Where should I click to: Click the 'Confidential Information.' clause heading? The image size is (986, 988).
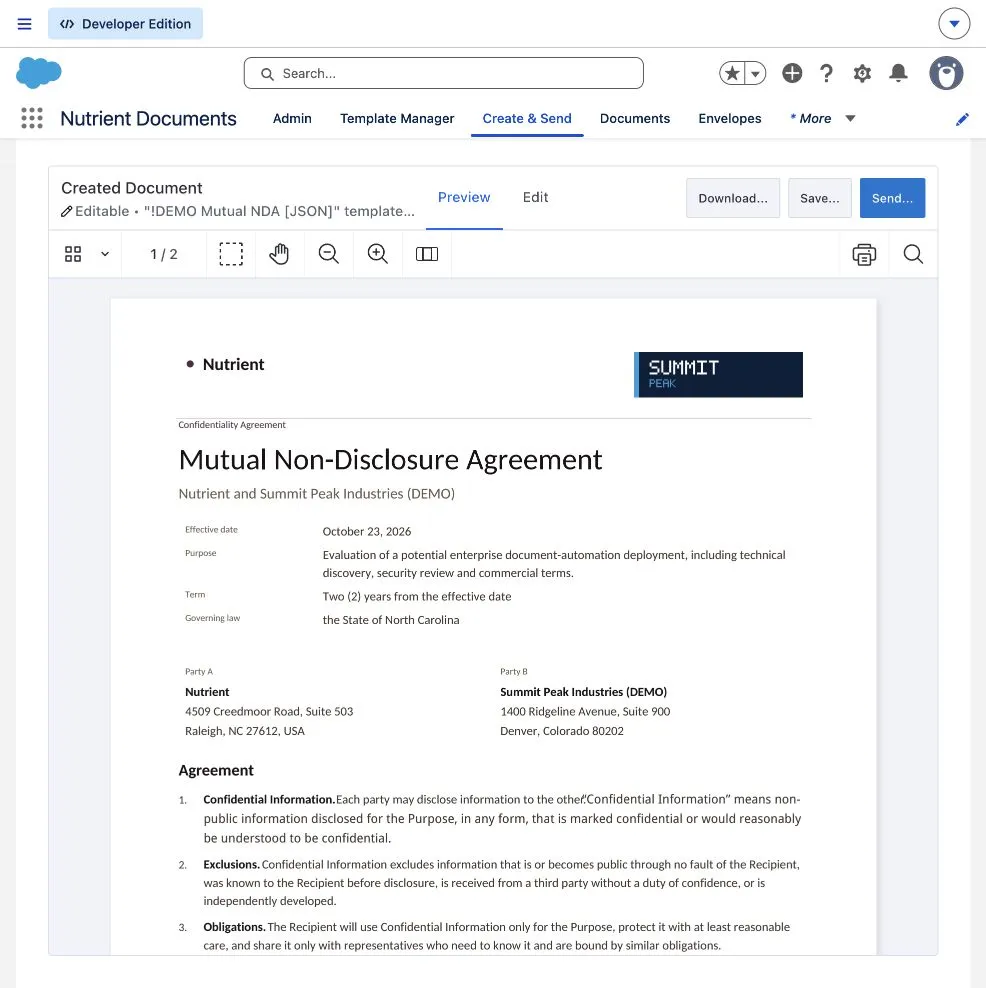[x=269, y=800]
